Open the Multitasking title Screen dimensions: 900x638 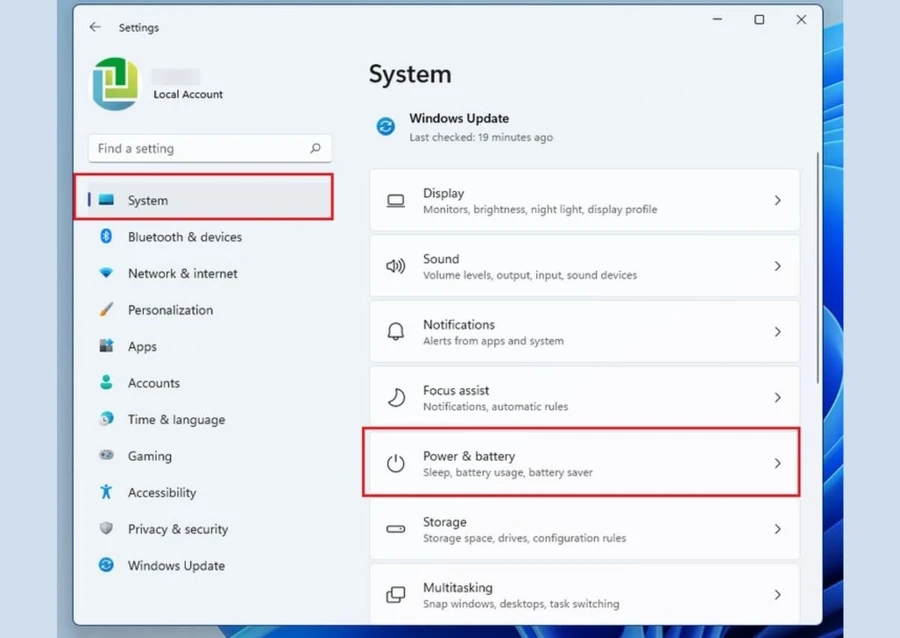coord(457,588)
